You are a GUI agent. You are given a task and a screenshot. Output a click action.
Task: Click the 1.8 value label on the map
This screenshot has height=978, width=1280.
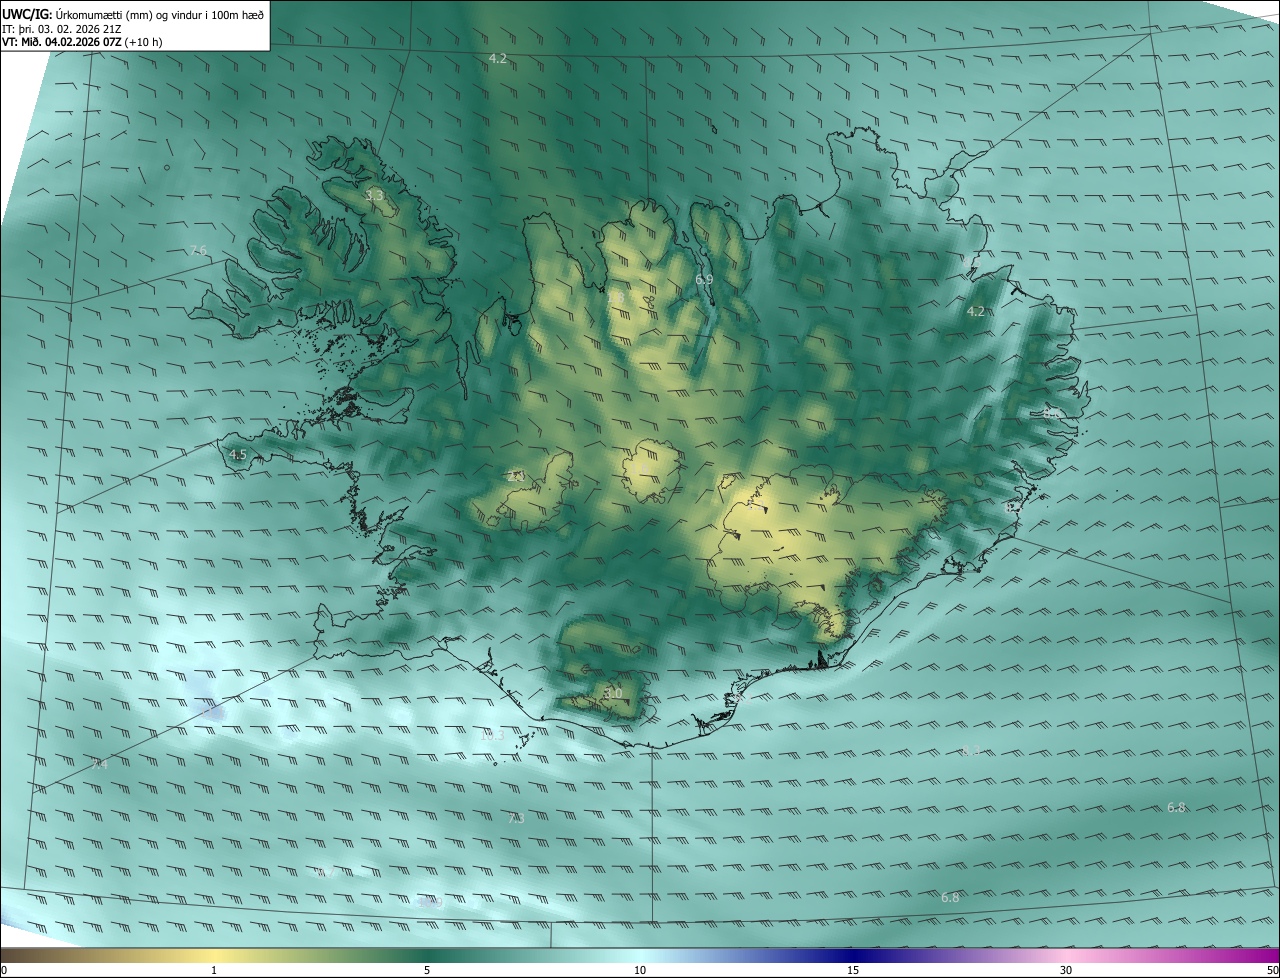coord(616,297)
